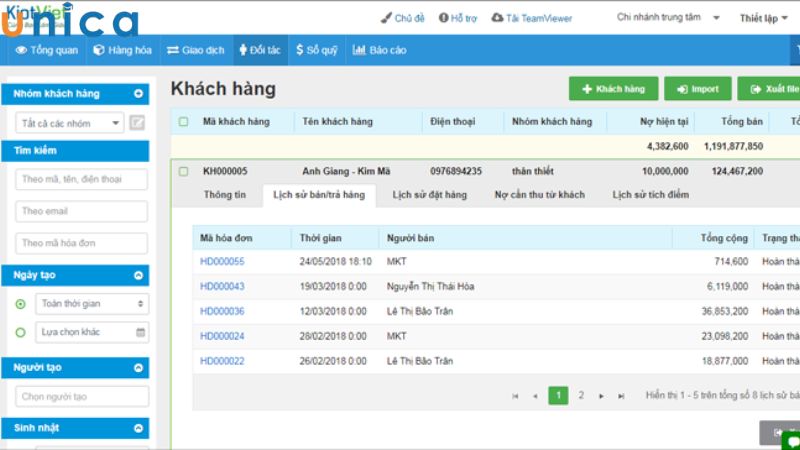Open Báo cáo reports menu

click(380, 50)
